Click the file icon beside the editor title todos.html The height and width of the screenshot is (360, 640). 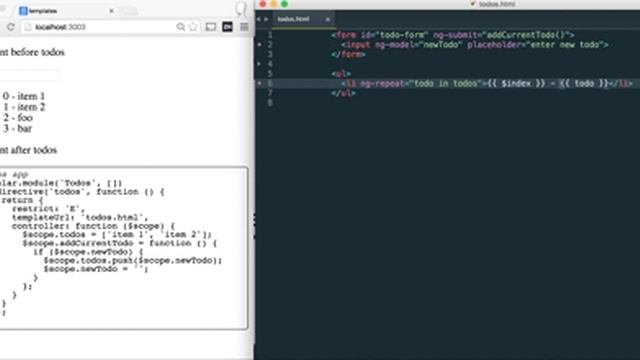click(473, 4)
